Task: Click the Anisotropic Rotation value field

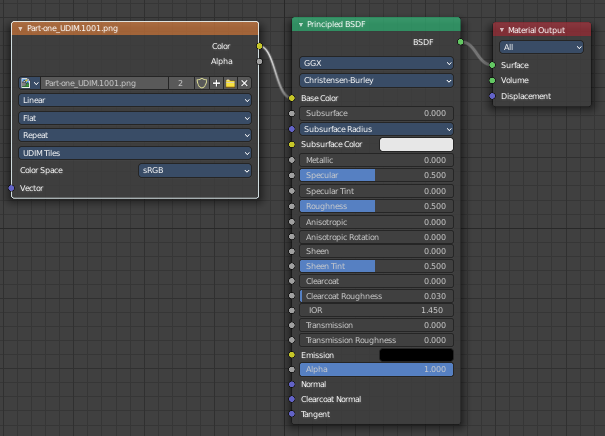Action: [x=376, y=237]
